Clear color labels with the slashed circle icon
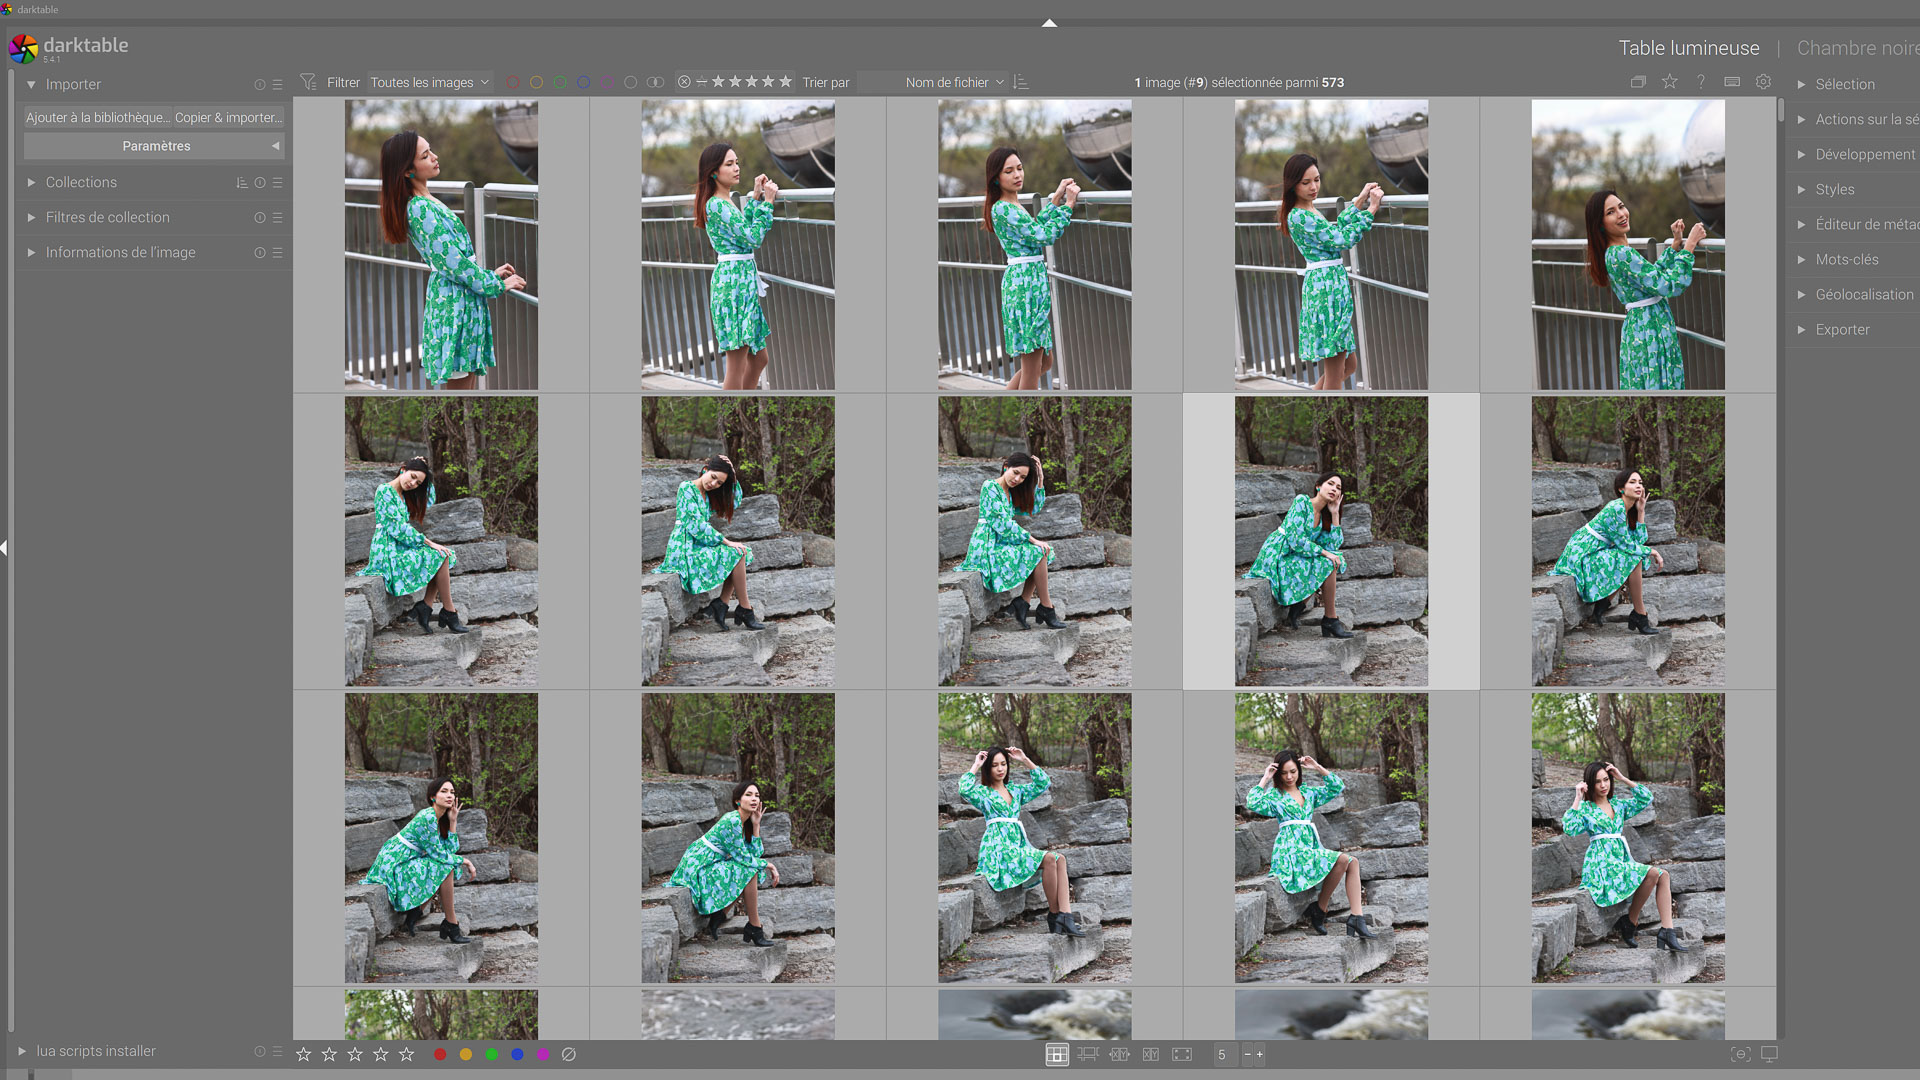This screenshot has height=1080, width=1920. pos(569,1054)
